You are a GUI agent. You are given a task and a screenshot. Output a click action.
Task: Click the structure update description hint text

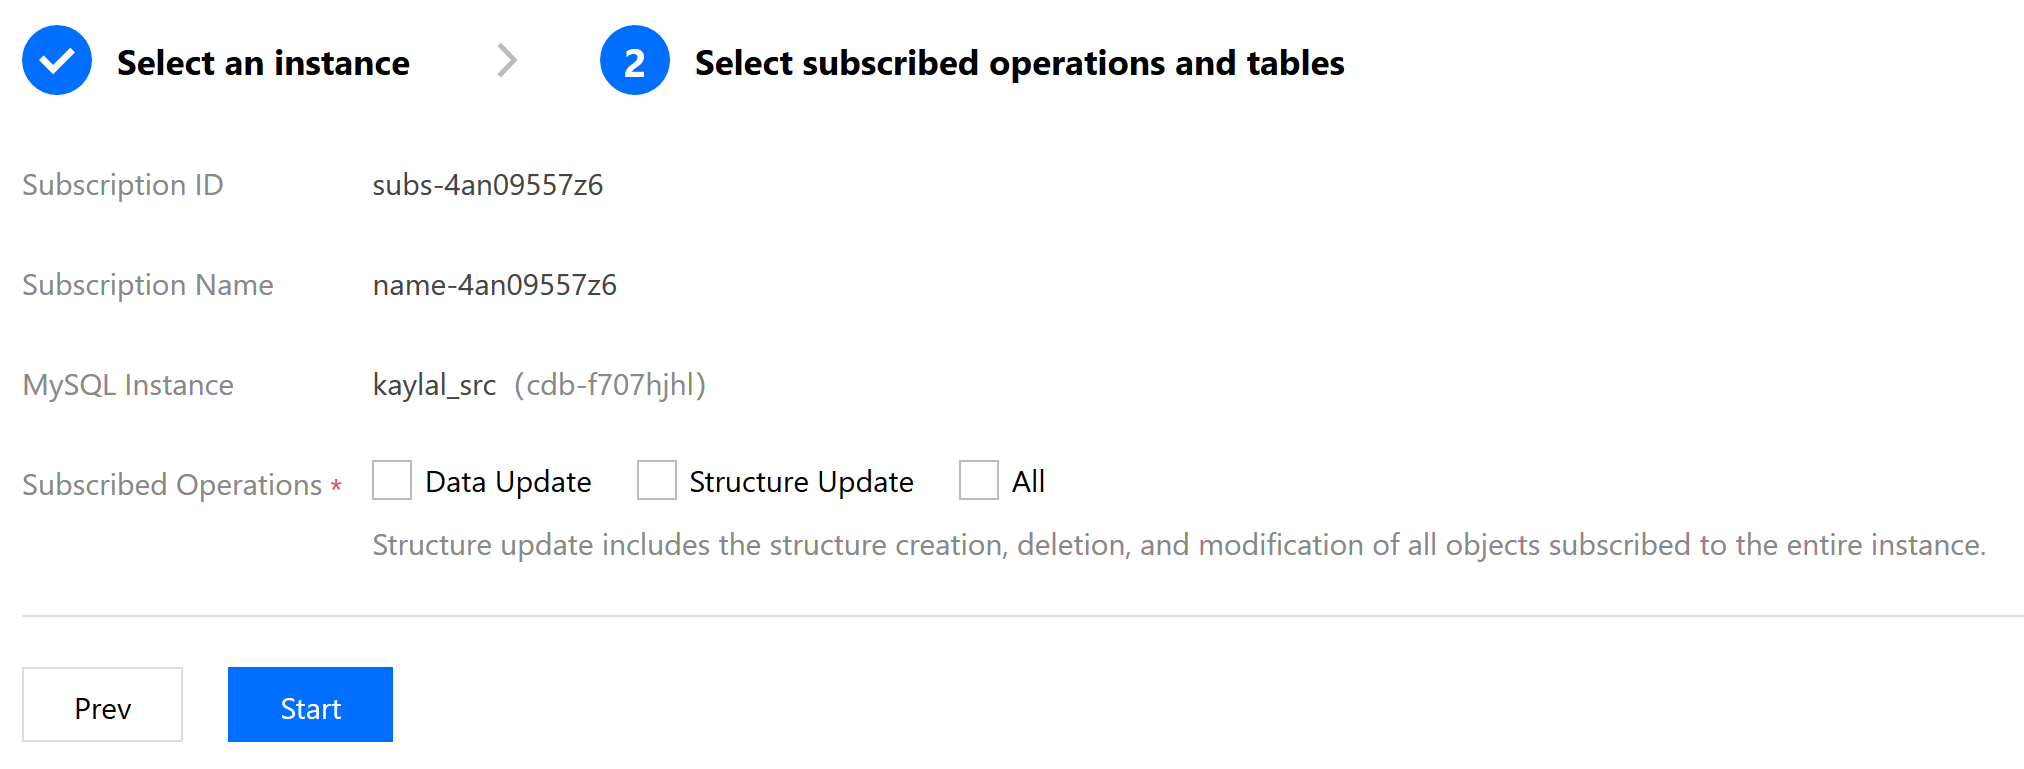(1179, 545)
